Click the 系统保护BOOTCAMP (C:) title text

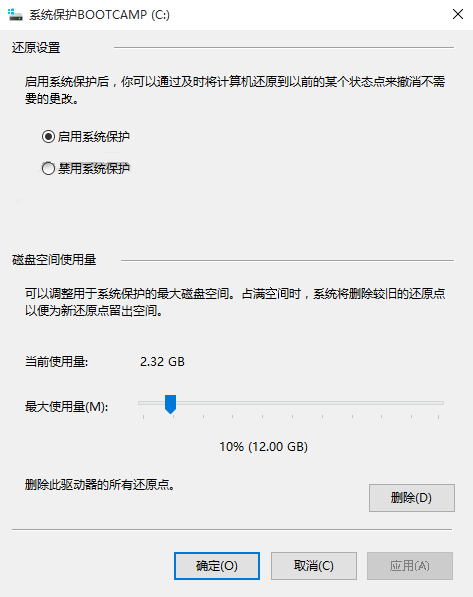click(x=99, y=15)
